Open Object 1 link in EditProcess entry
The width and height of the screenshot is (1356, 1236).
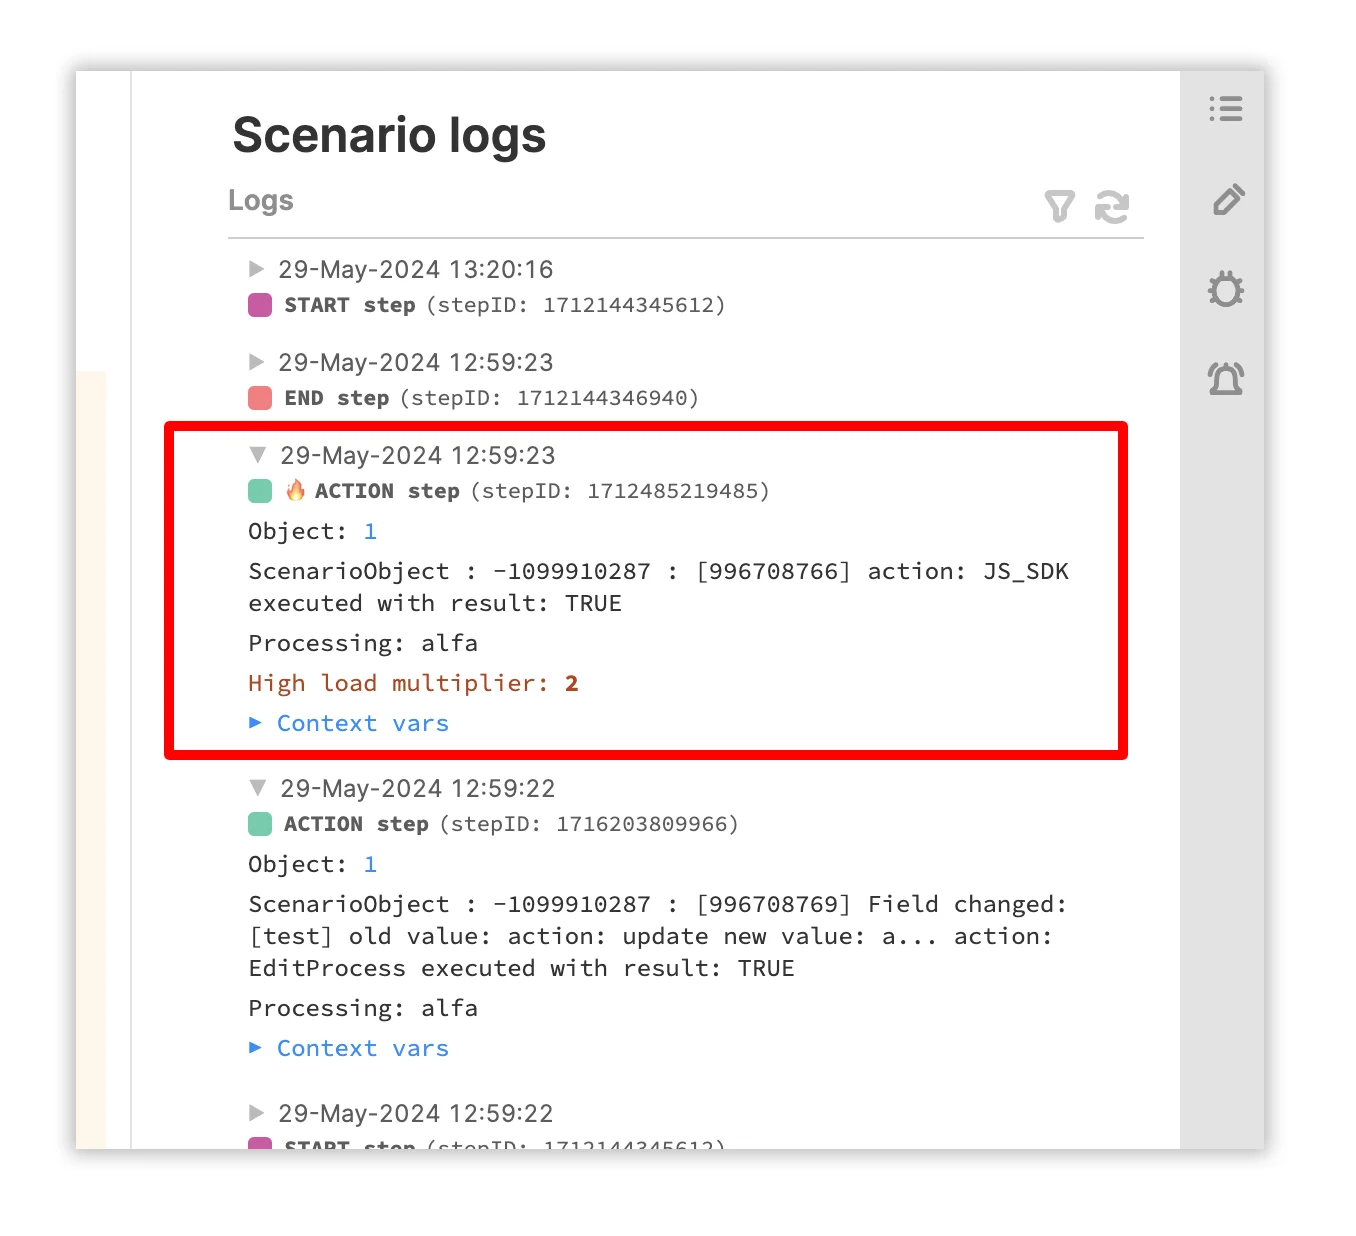pyautogui.click(x=370, y=864)
